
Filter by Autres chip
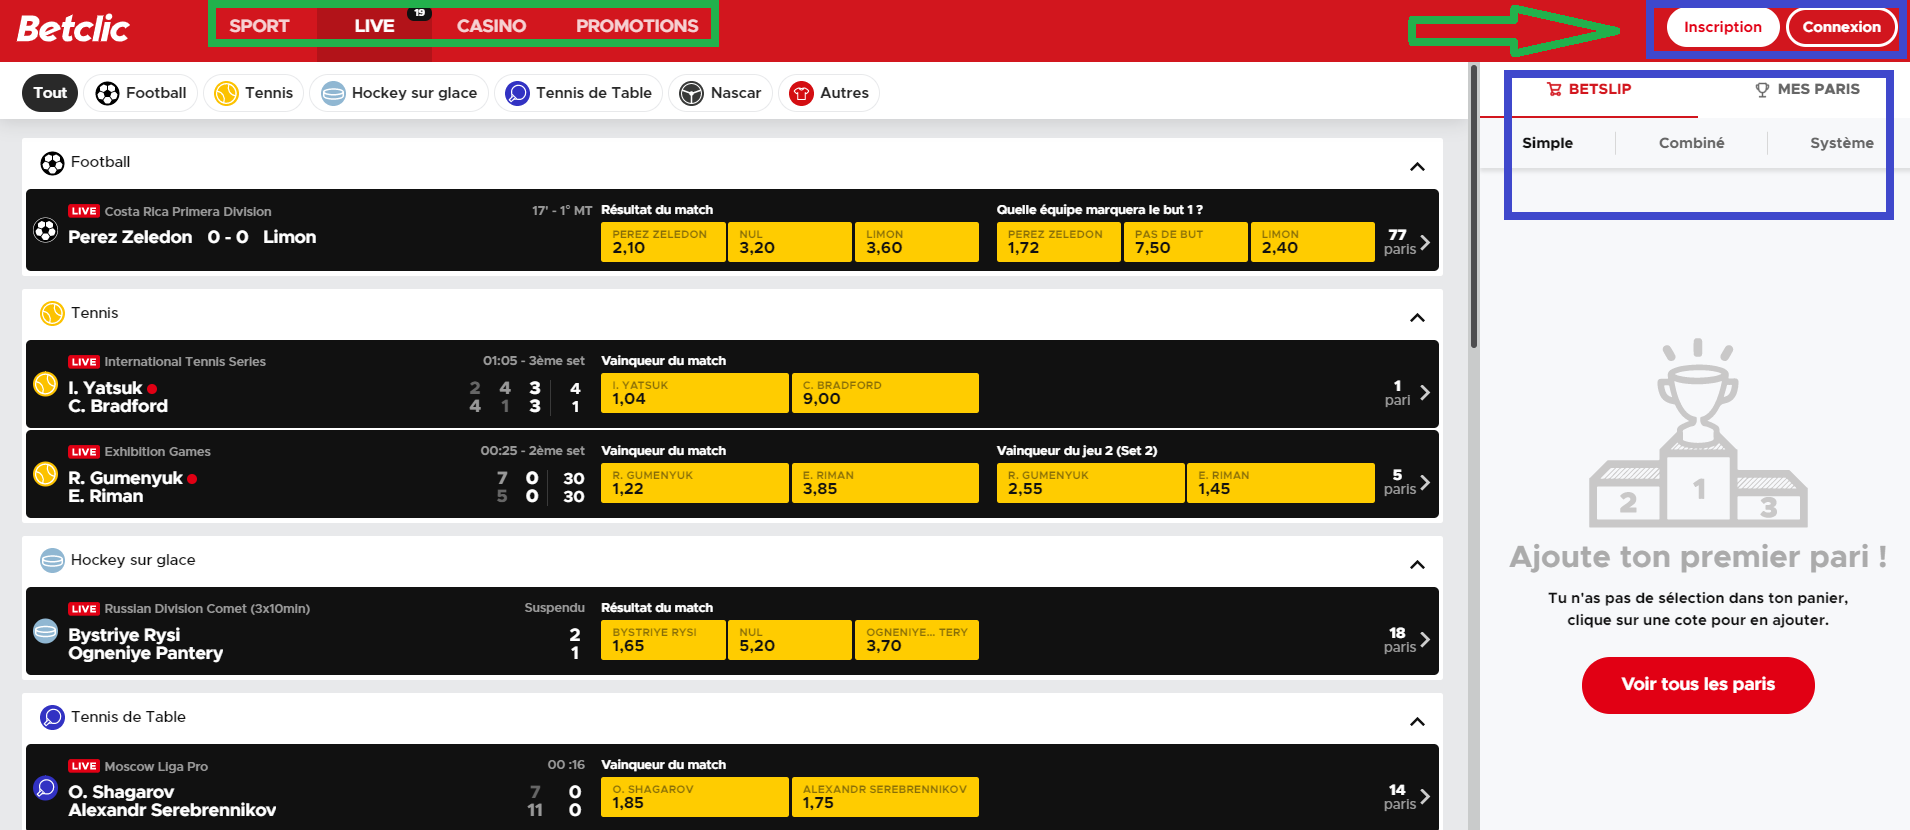(829, 93)
